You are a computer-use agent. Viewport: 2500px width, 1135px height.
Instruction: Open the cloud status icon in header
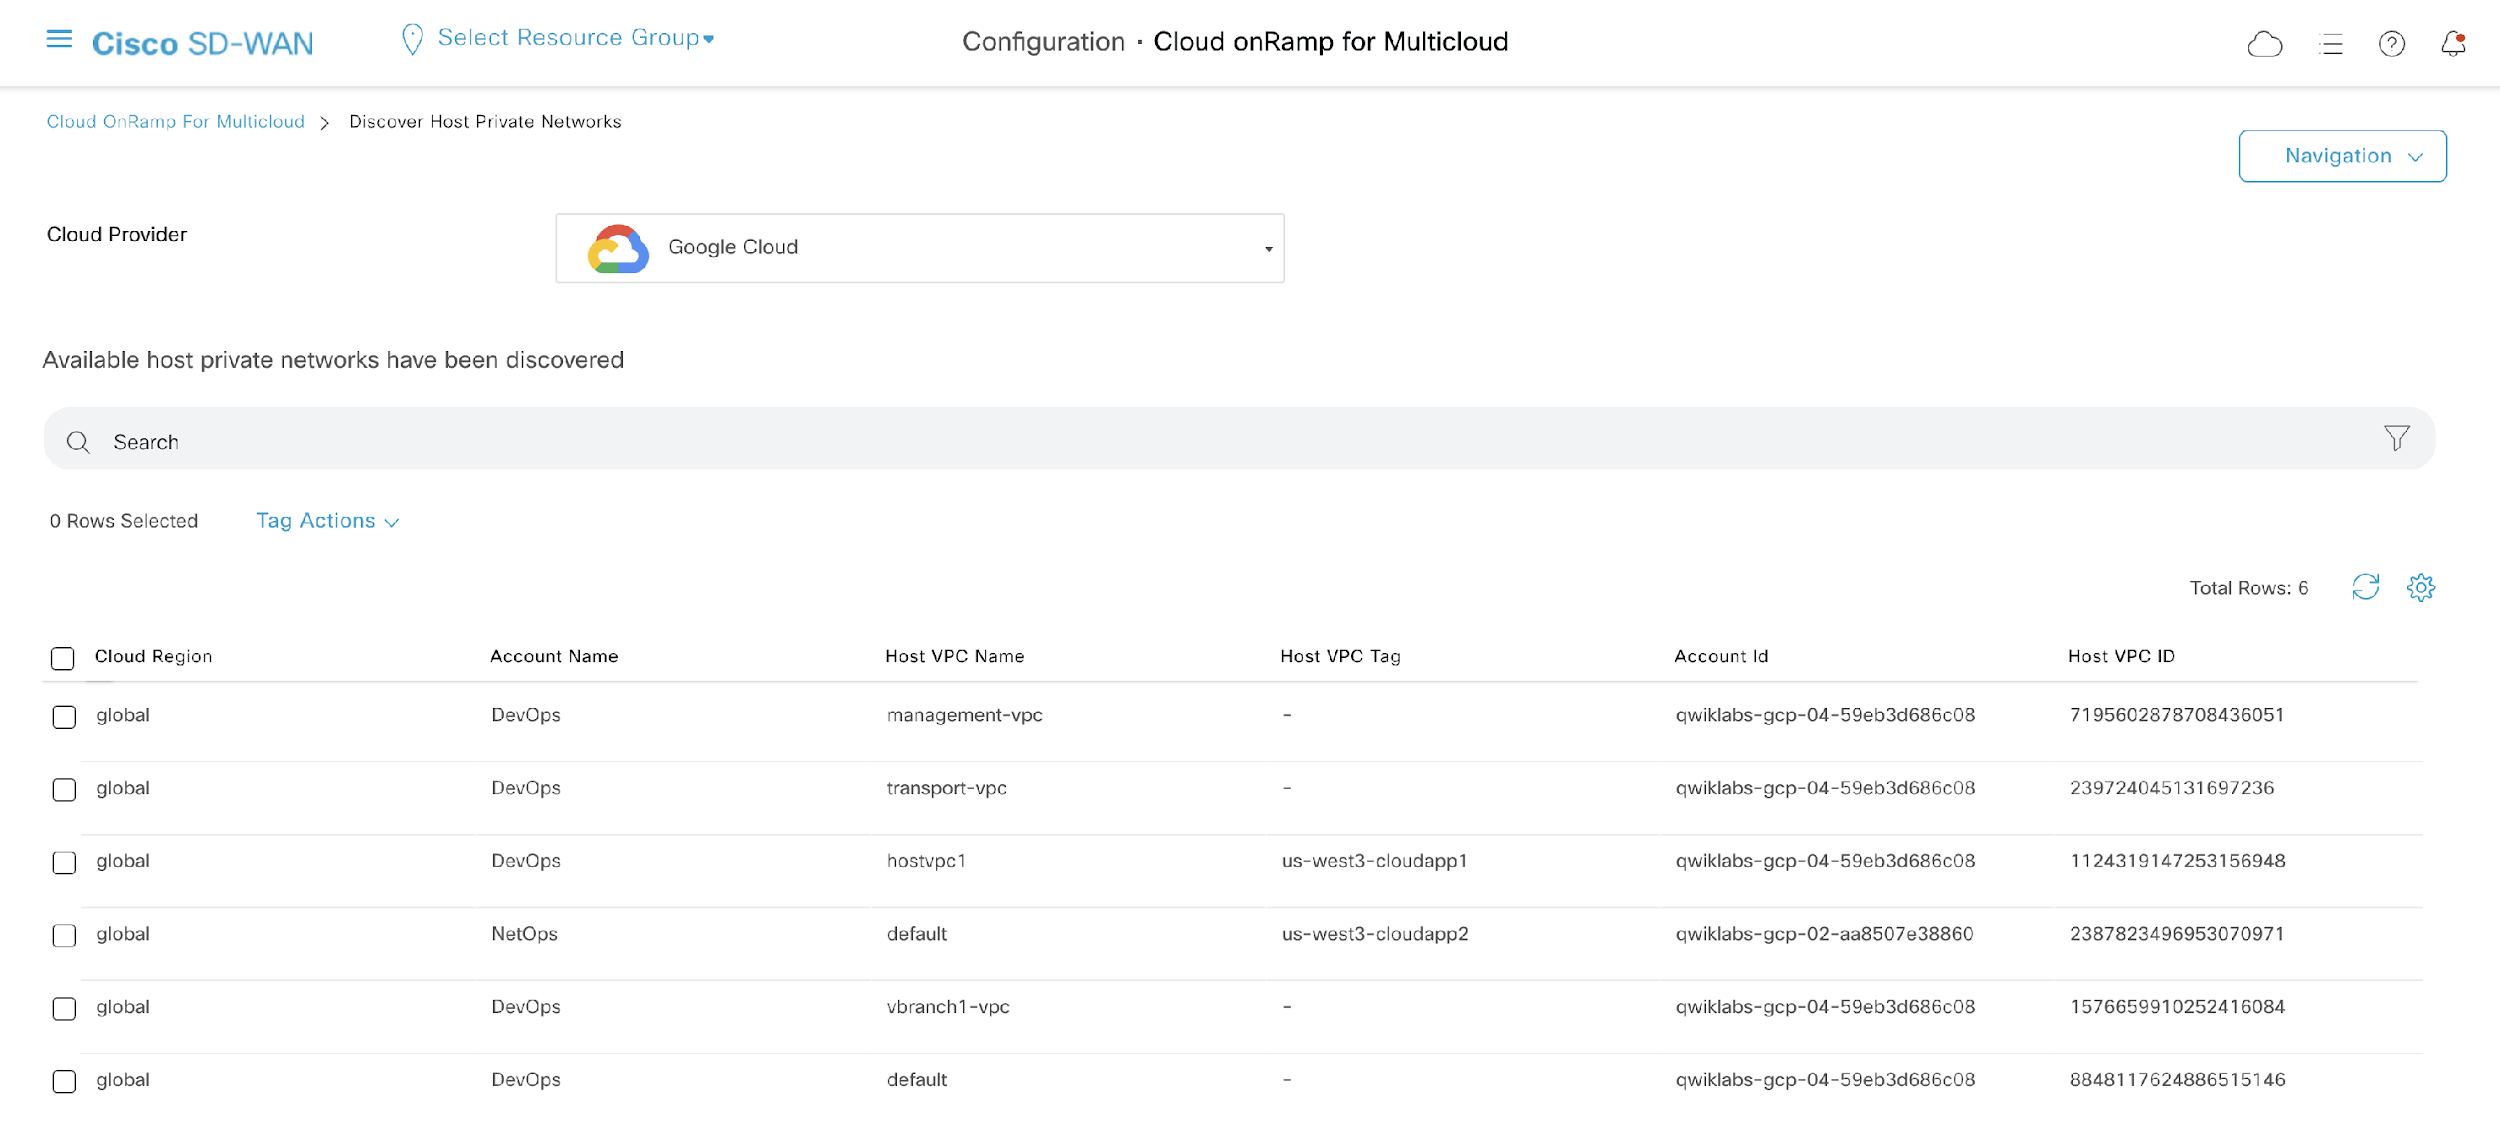coord(2264,44)
